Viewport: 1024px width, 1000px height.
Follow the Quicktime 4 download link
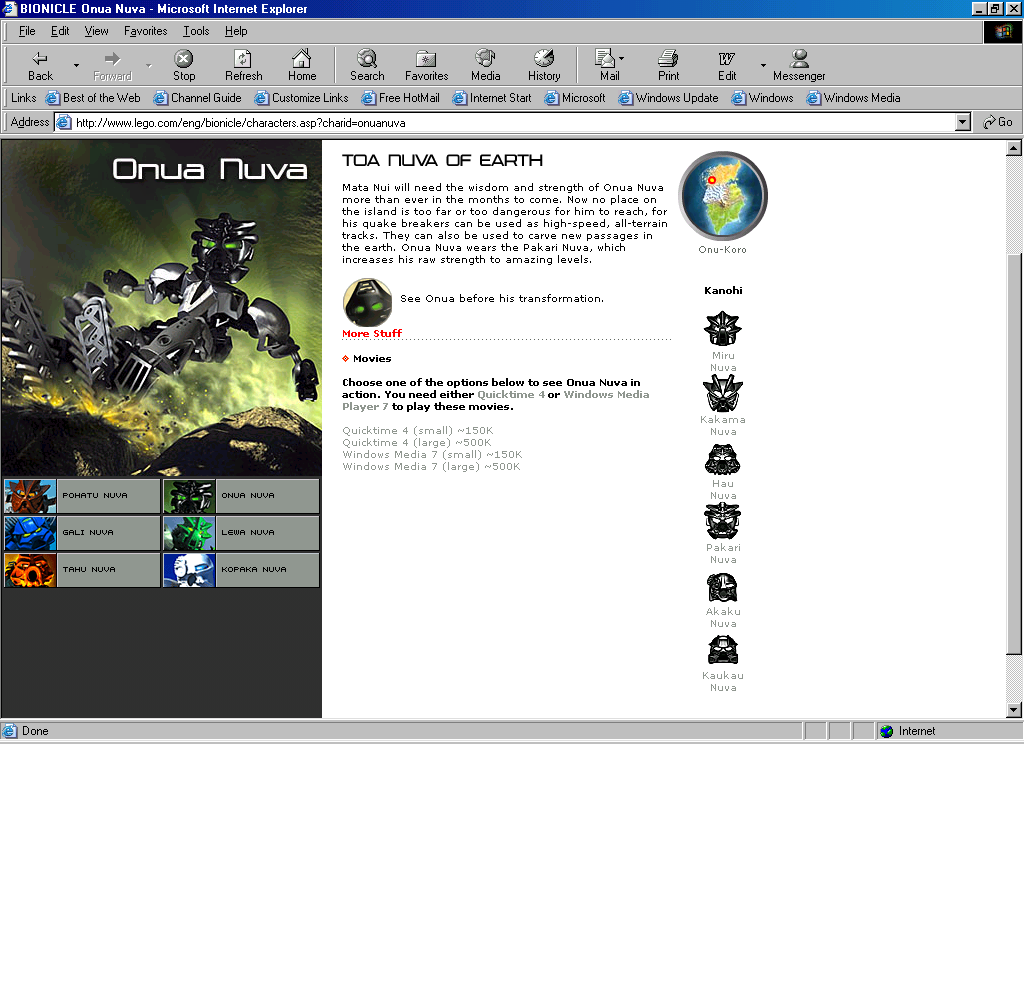pyautogui.click(x=511, y=395)
